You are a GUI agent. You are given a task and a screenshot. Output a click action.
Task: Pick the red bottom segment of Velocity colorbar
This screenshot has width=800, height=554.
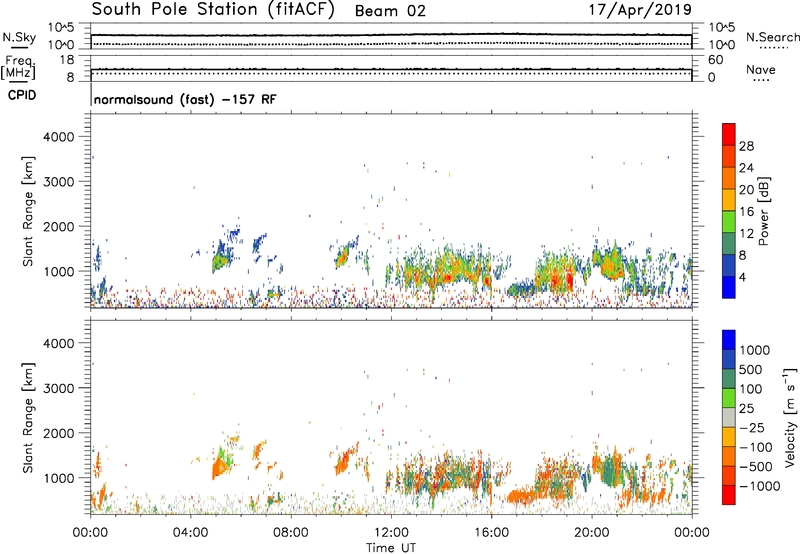(729, 495)
